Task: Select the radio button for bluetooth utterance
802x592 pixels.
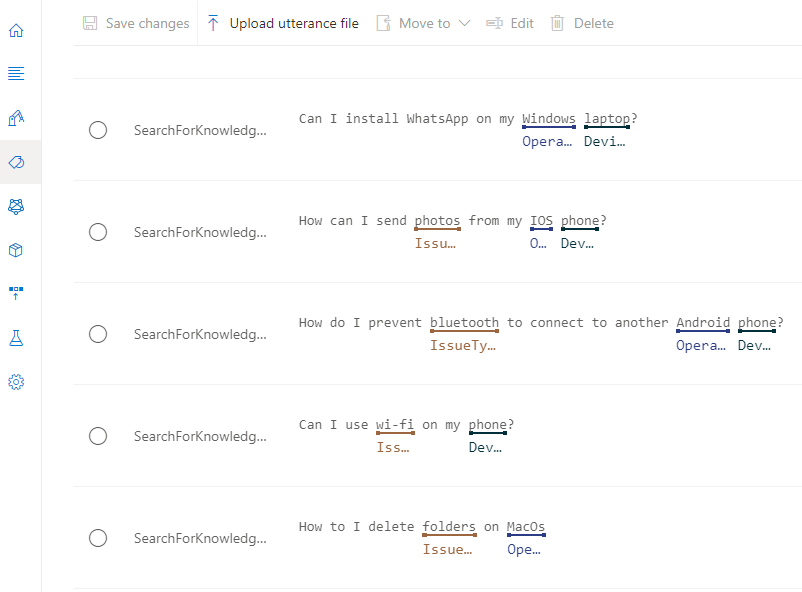Action: click(x=98, y=334)
